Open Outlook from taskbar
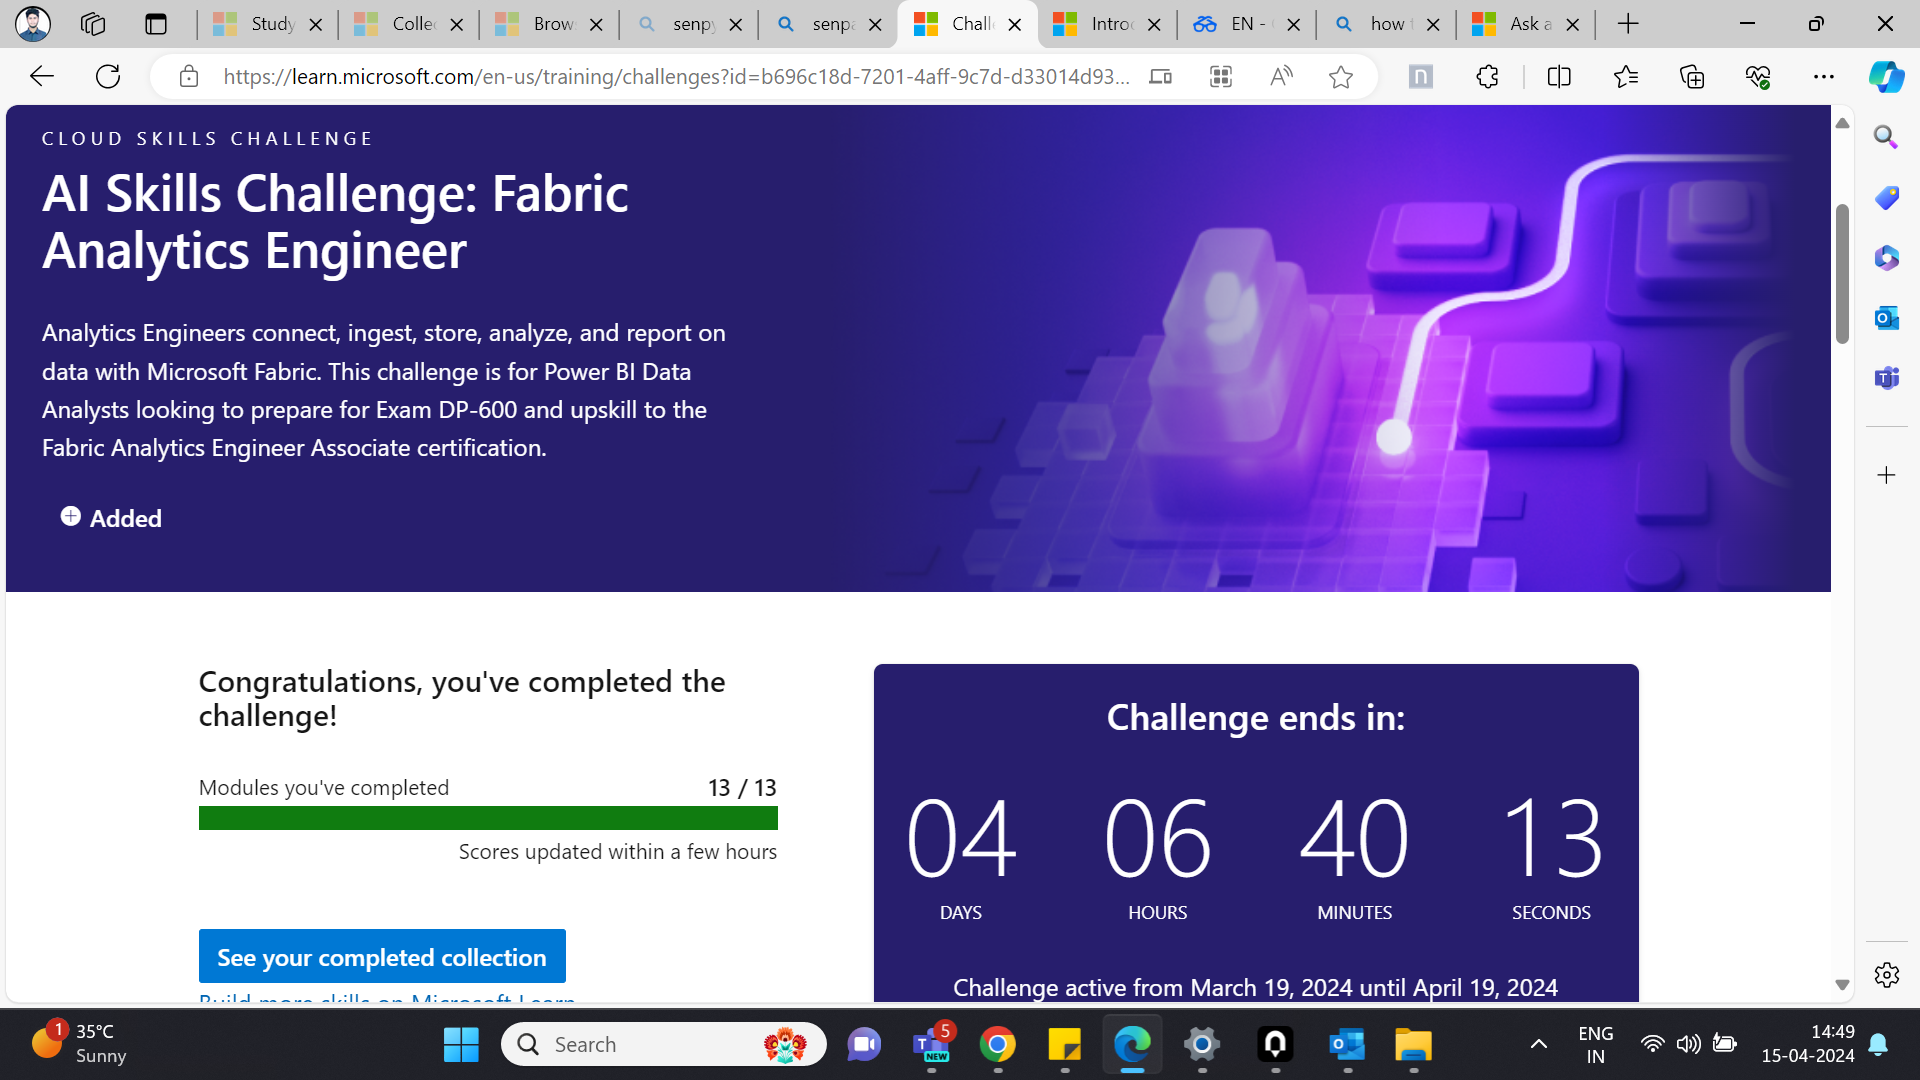The height and width of the screenshot is (1080, 1920). pyautogui.click(x=1347, y=1044)
